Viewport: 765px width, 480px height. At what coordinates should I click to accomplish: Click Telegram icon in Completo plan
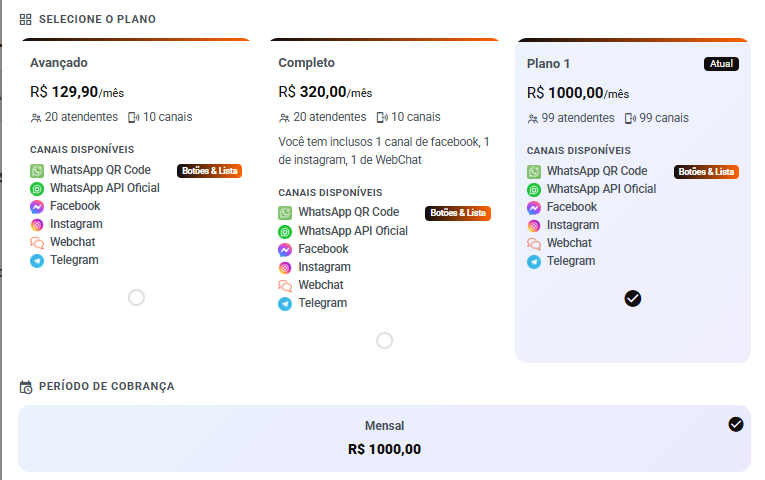point(285,303)
